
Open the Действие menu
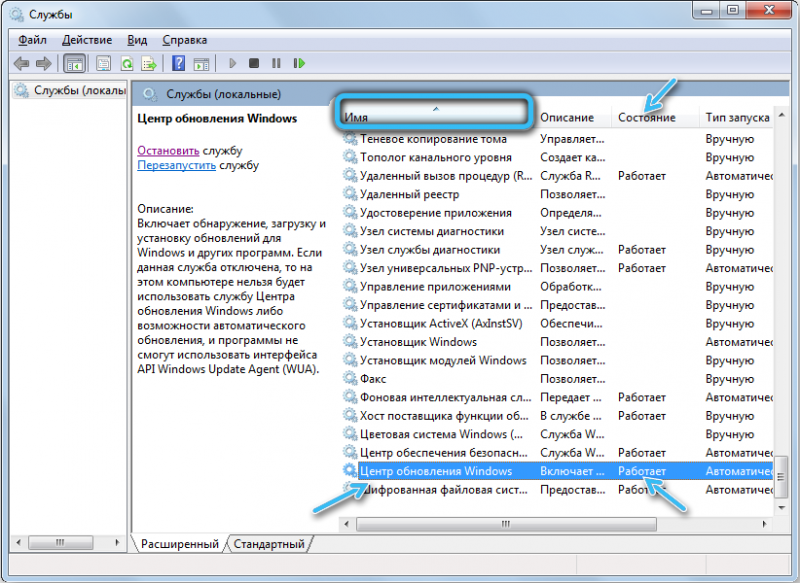[x=87, y=40]
